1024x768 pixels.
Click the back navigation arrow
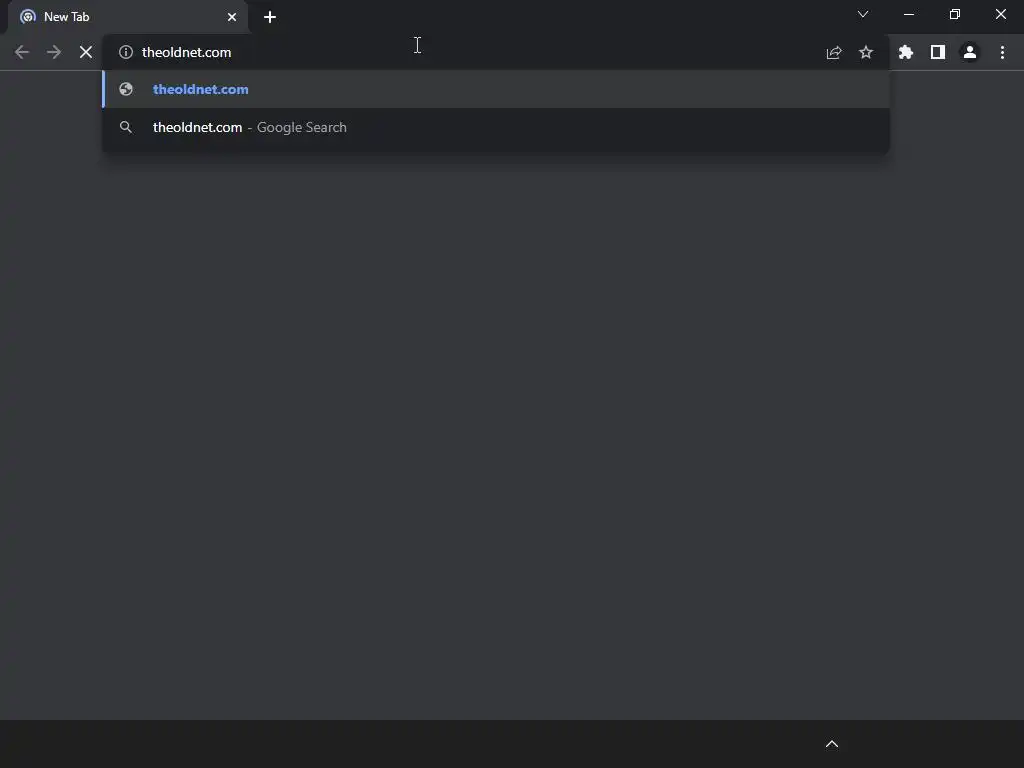(x=22, y=52)
